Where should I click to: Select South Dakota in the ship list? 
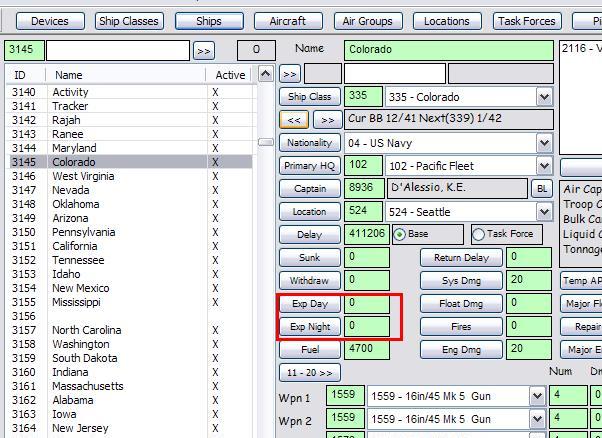coord(129,358)
